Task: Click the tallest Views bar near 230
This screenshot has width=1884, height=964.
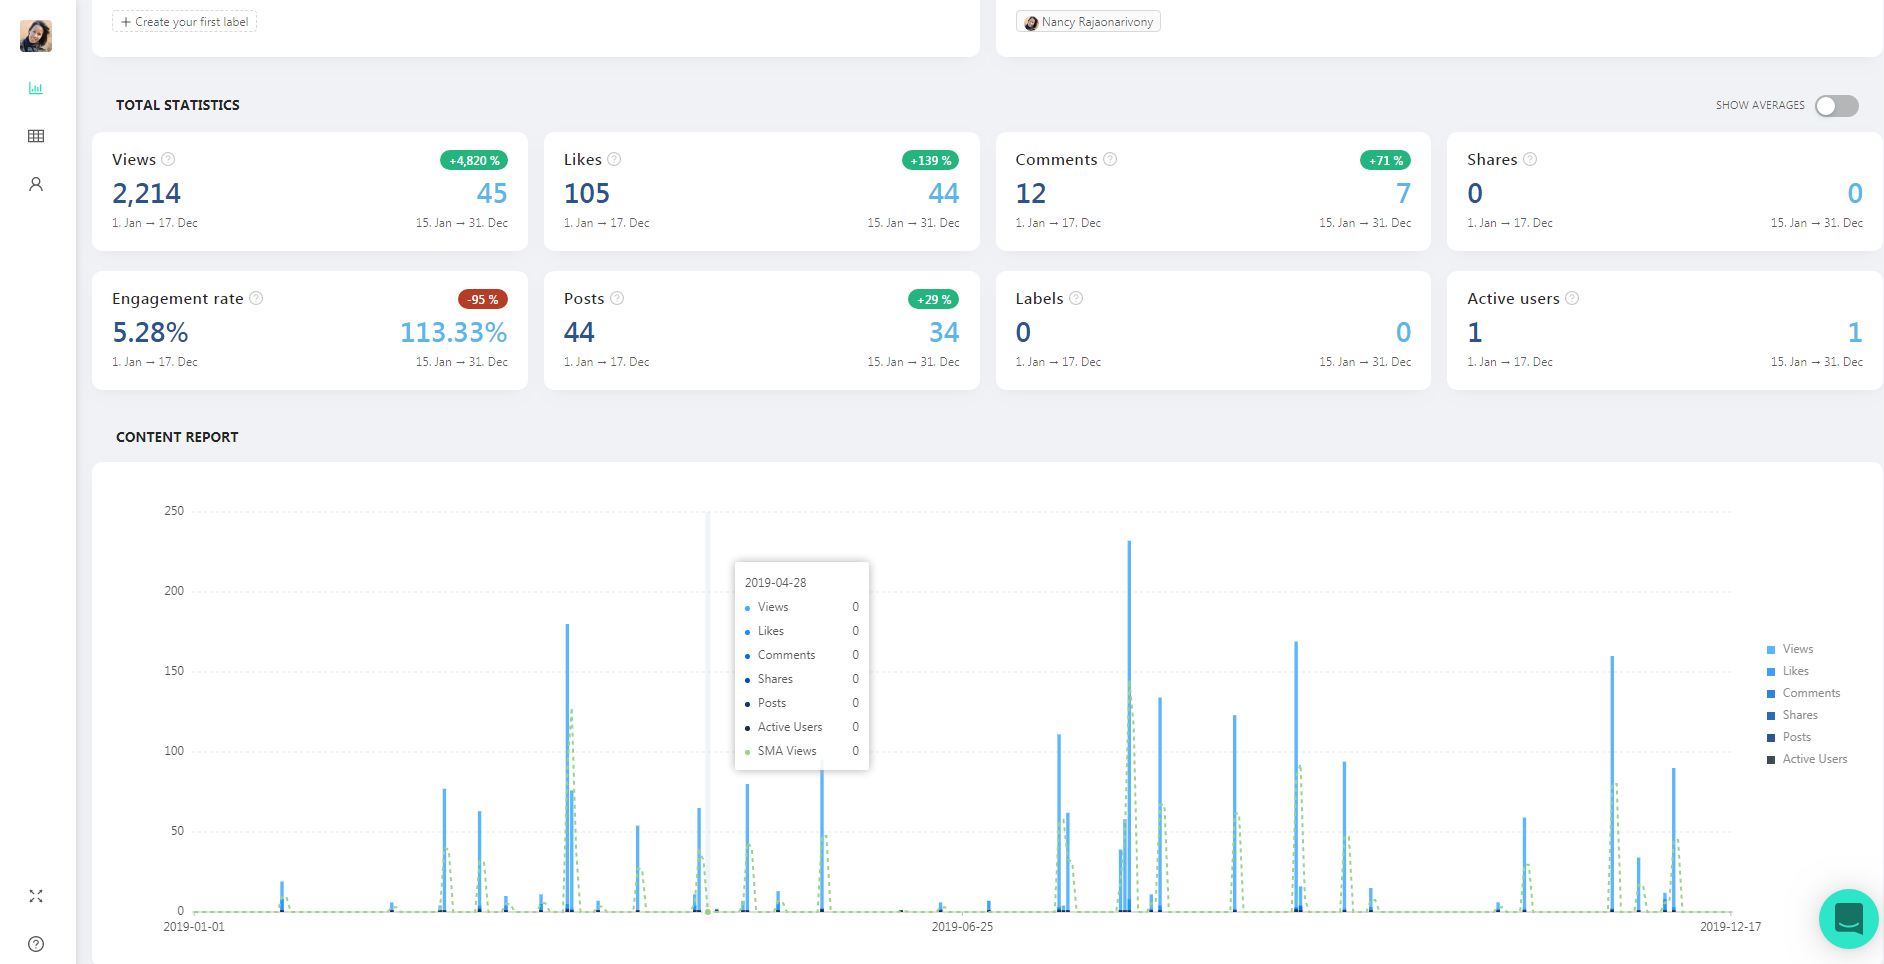Action: tap(1130, 725)
